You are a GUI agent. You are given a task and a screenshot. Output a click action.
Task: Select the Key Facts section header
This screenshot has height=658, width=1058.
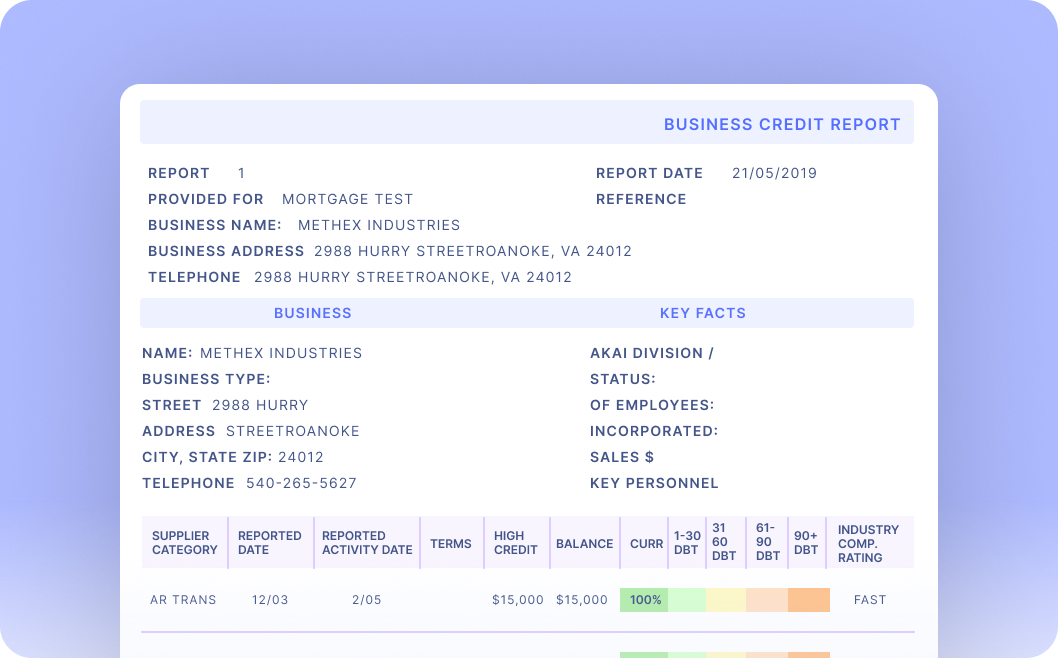click(x=702, y=313)
